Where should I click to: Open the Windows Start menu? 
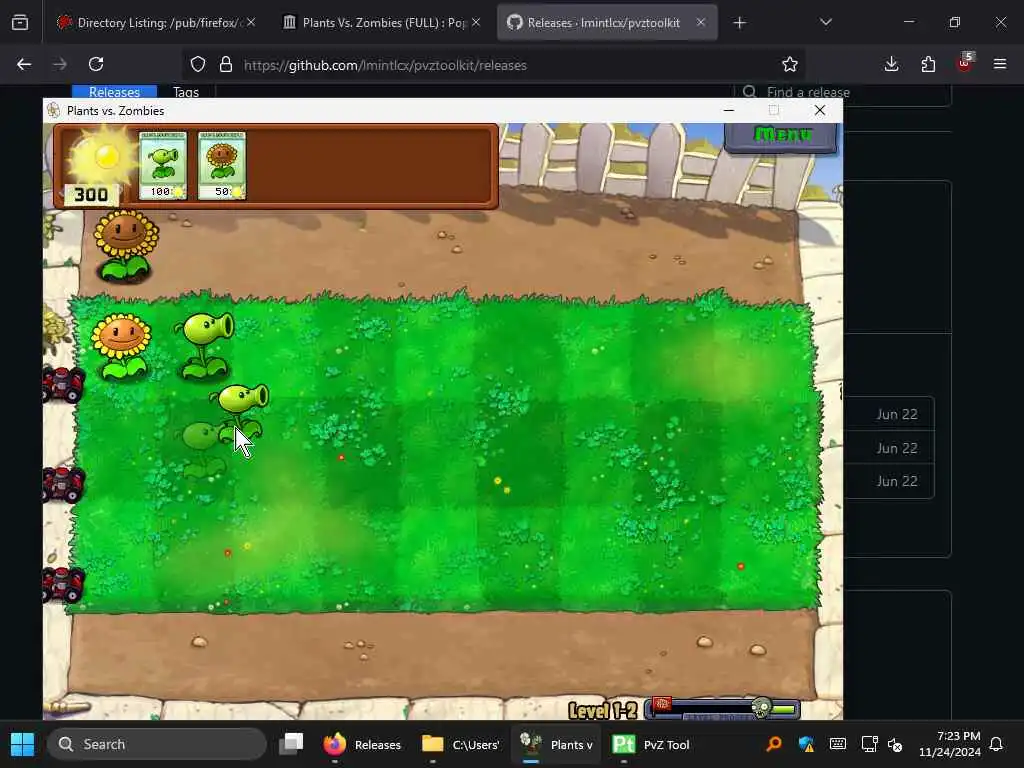pyautogui.click(x=22, y=744)
